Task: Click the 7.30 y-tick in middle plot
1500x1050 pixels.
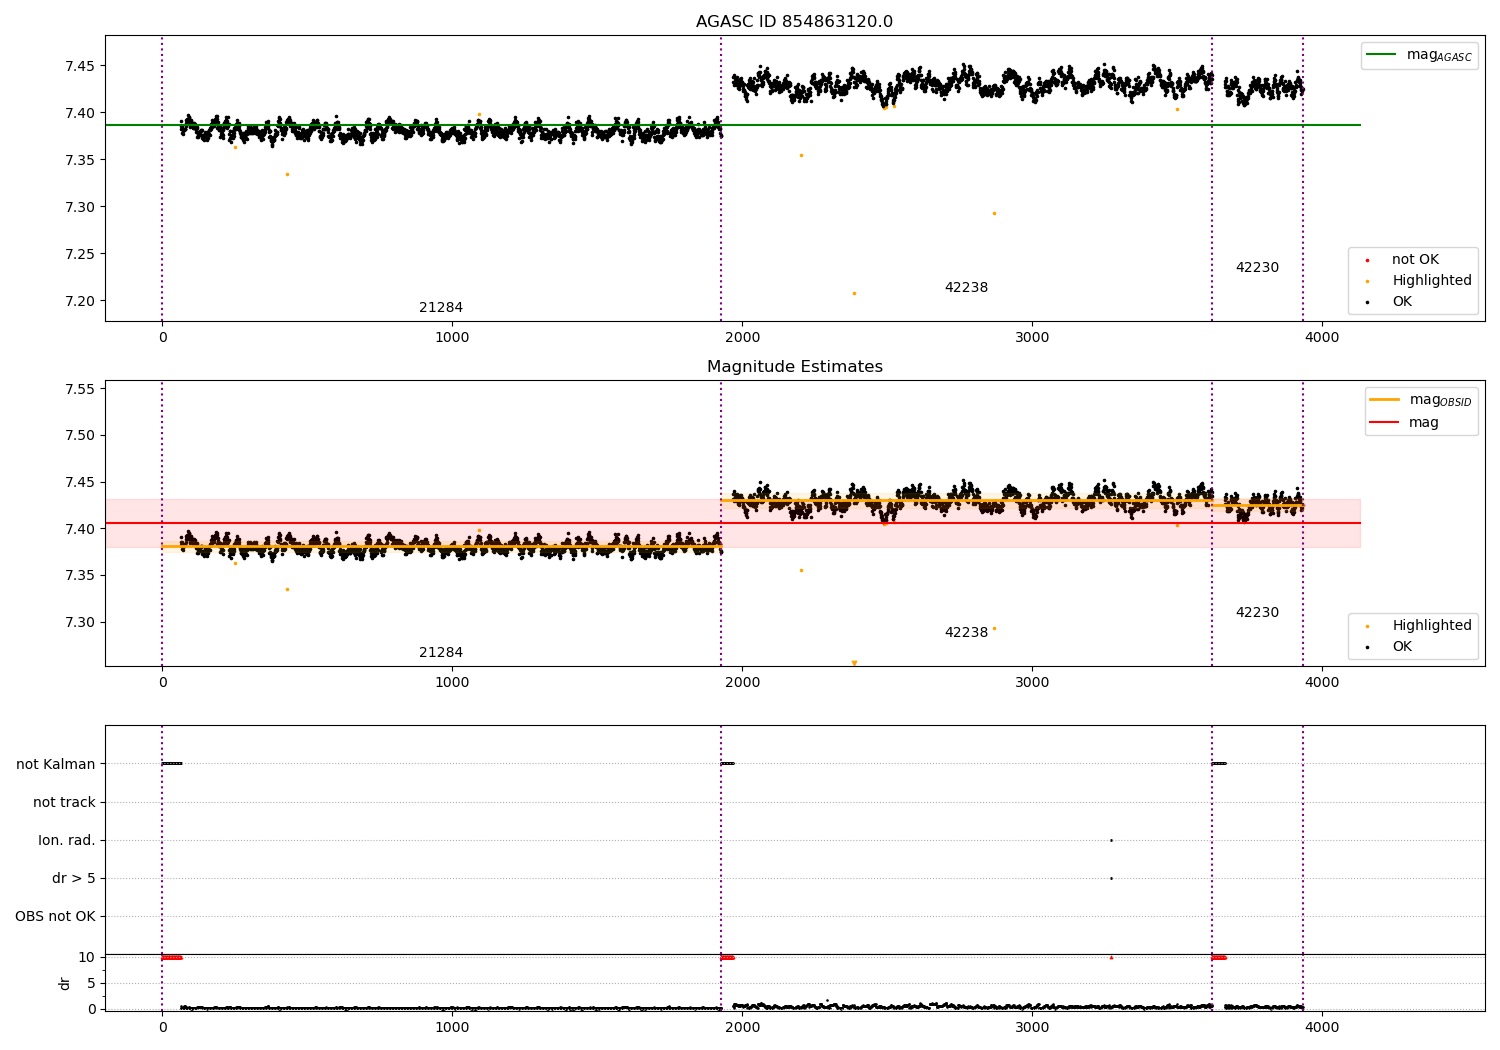Action: [x=80, y=622]
